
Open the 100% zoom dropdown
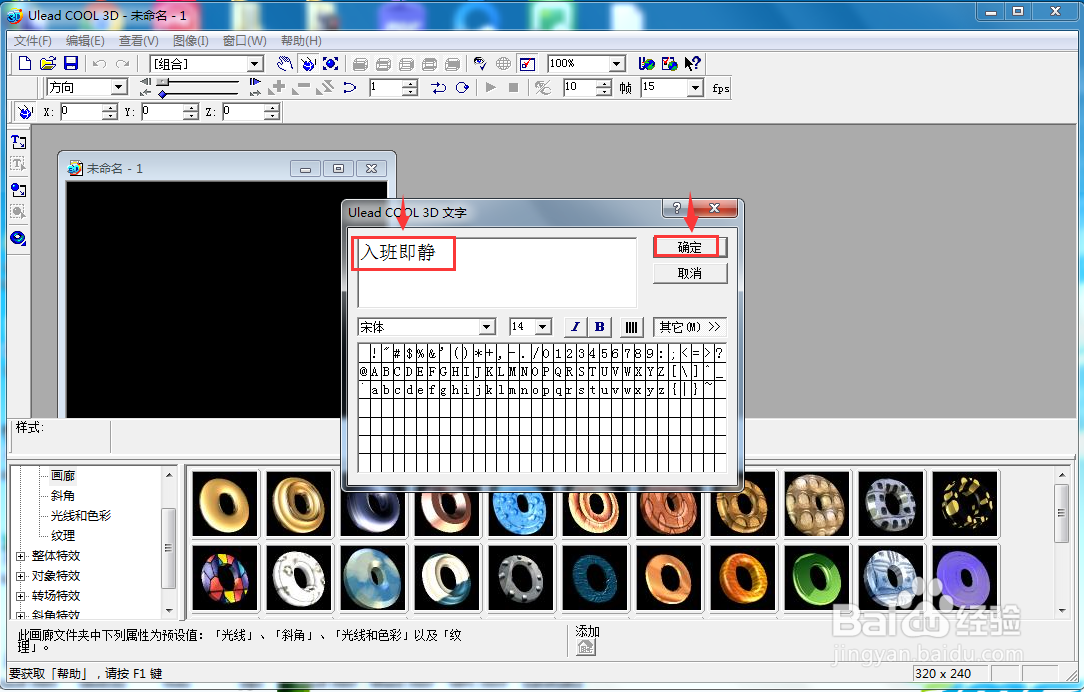pyautogui.click(x=617, y=64)
